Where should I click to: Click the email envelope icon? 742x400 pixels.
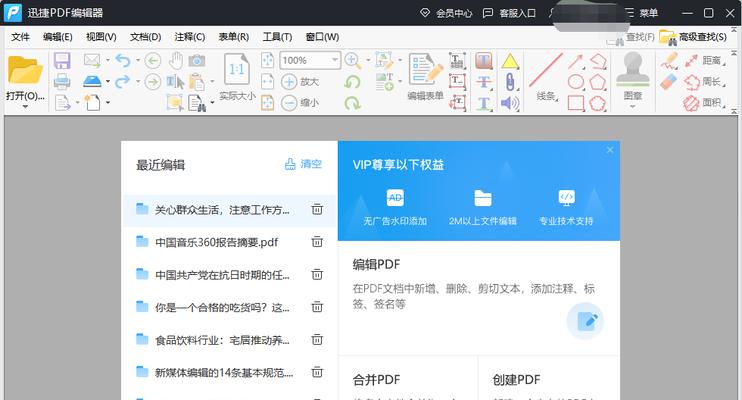(92, 60)
